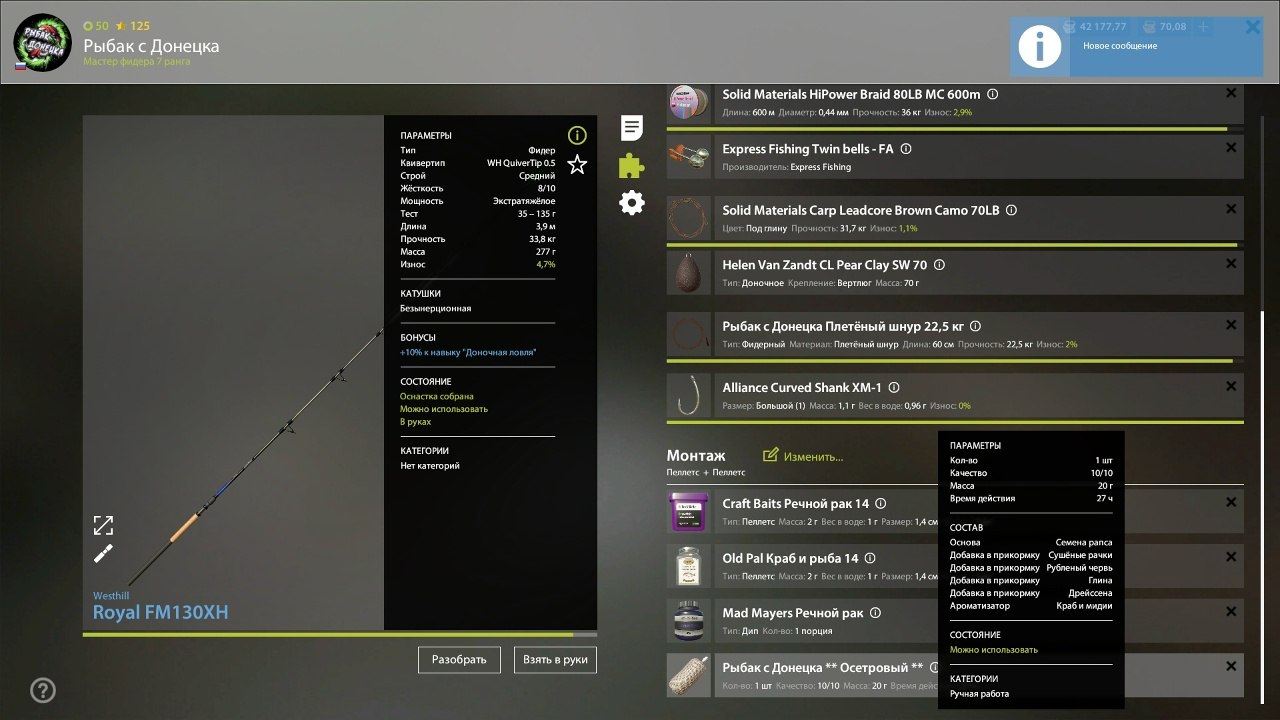Image resolution: width=1280 pixels, height=720 pixels.
Task: Show info for Плетёный шнур 22,5 кг
Action: coord(976,326)
